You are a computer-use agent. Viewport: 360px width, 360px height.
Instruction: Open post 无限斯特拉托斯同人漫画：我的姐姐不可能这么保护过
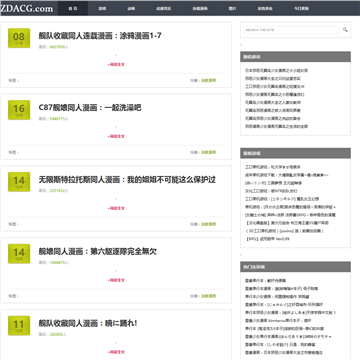coord(127,180)
